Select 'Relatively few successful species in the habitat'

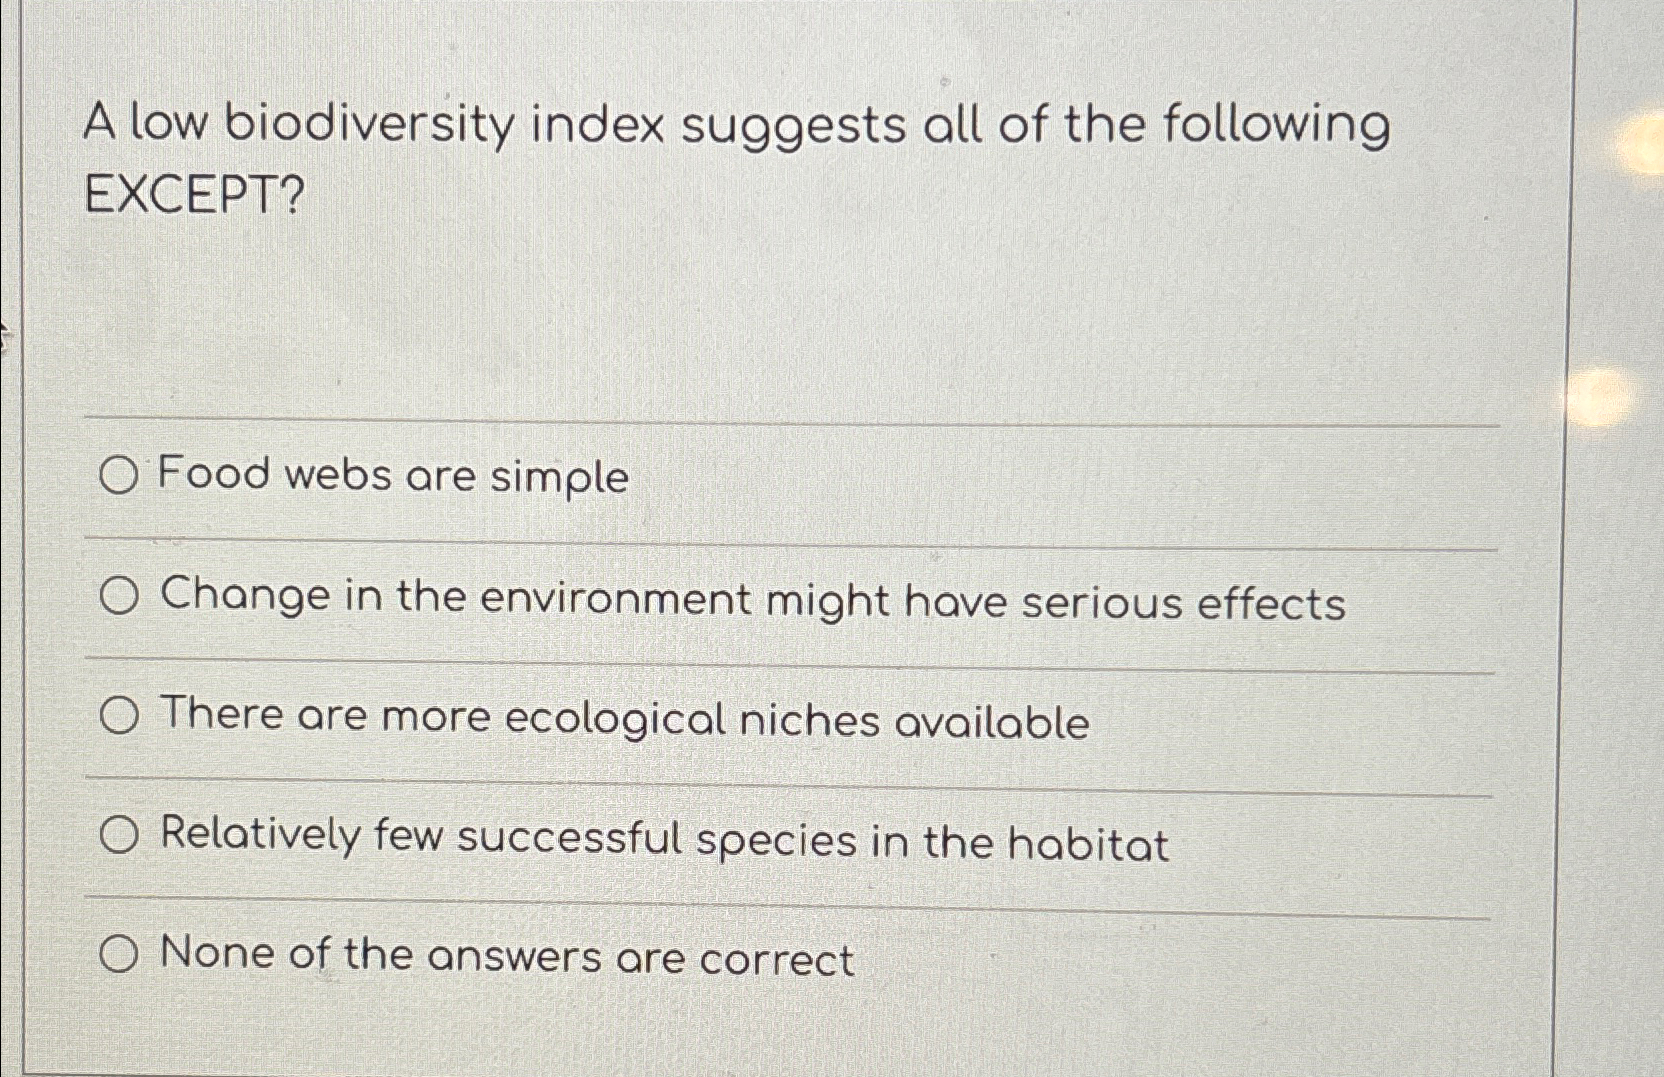[x=120, y=833]
